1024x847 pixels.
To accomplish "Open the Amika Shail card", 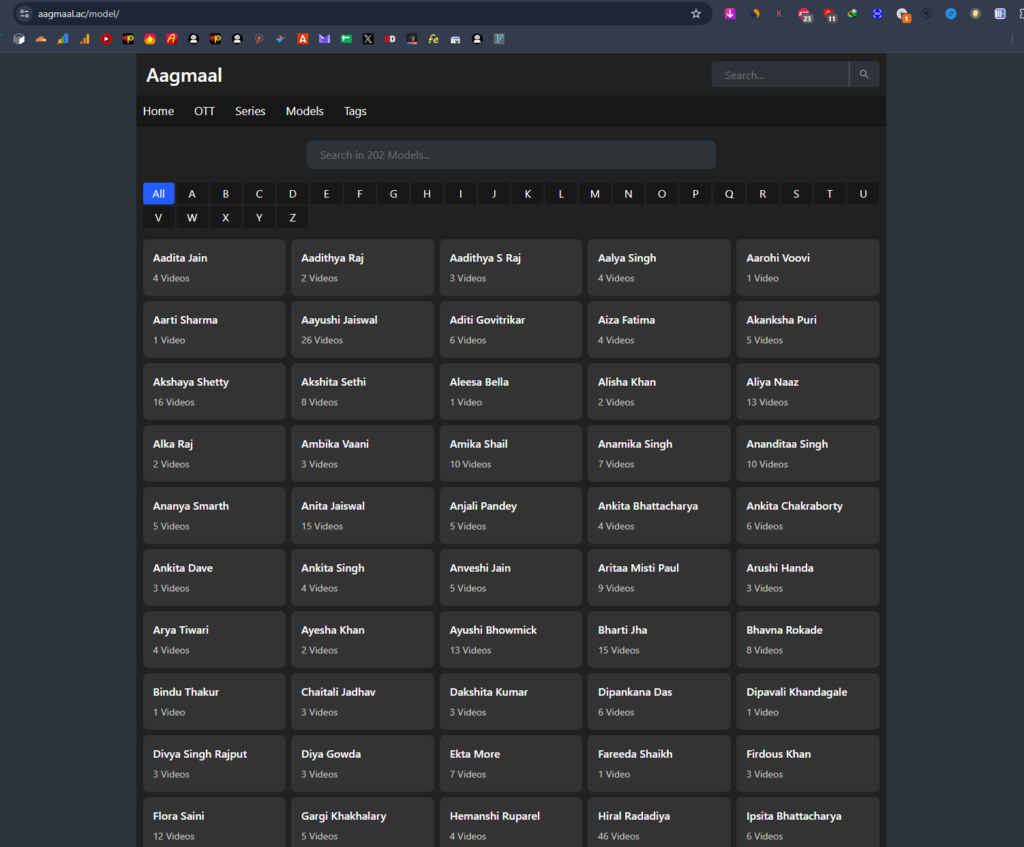I will (511, 453).
